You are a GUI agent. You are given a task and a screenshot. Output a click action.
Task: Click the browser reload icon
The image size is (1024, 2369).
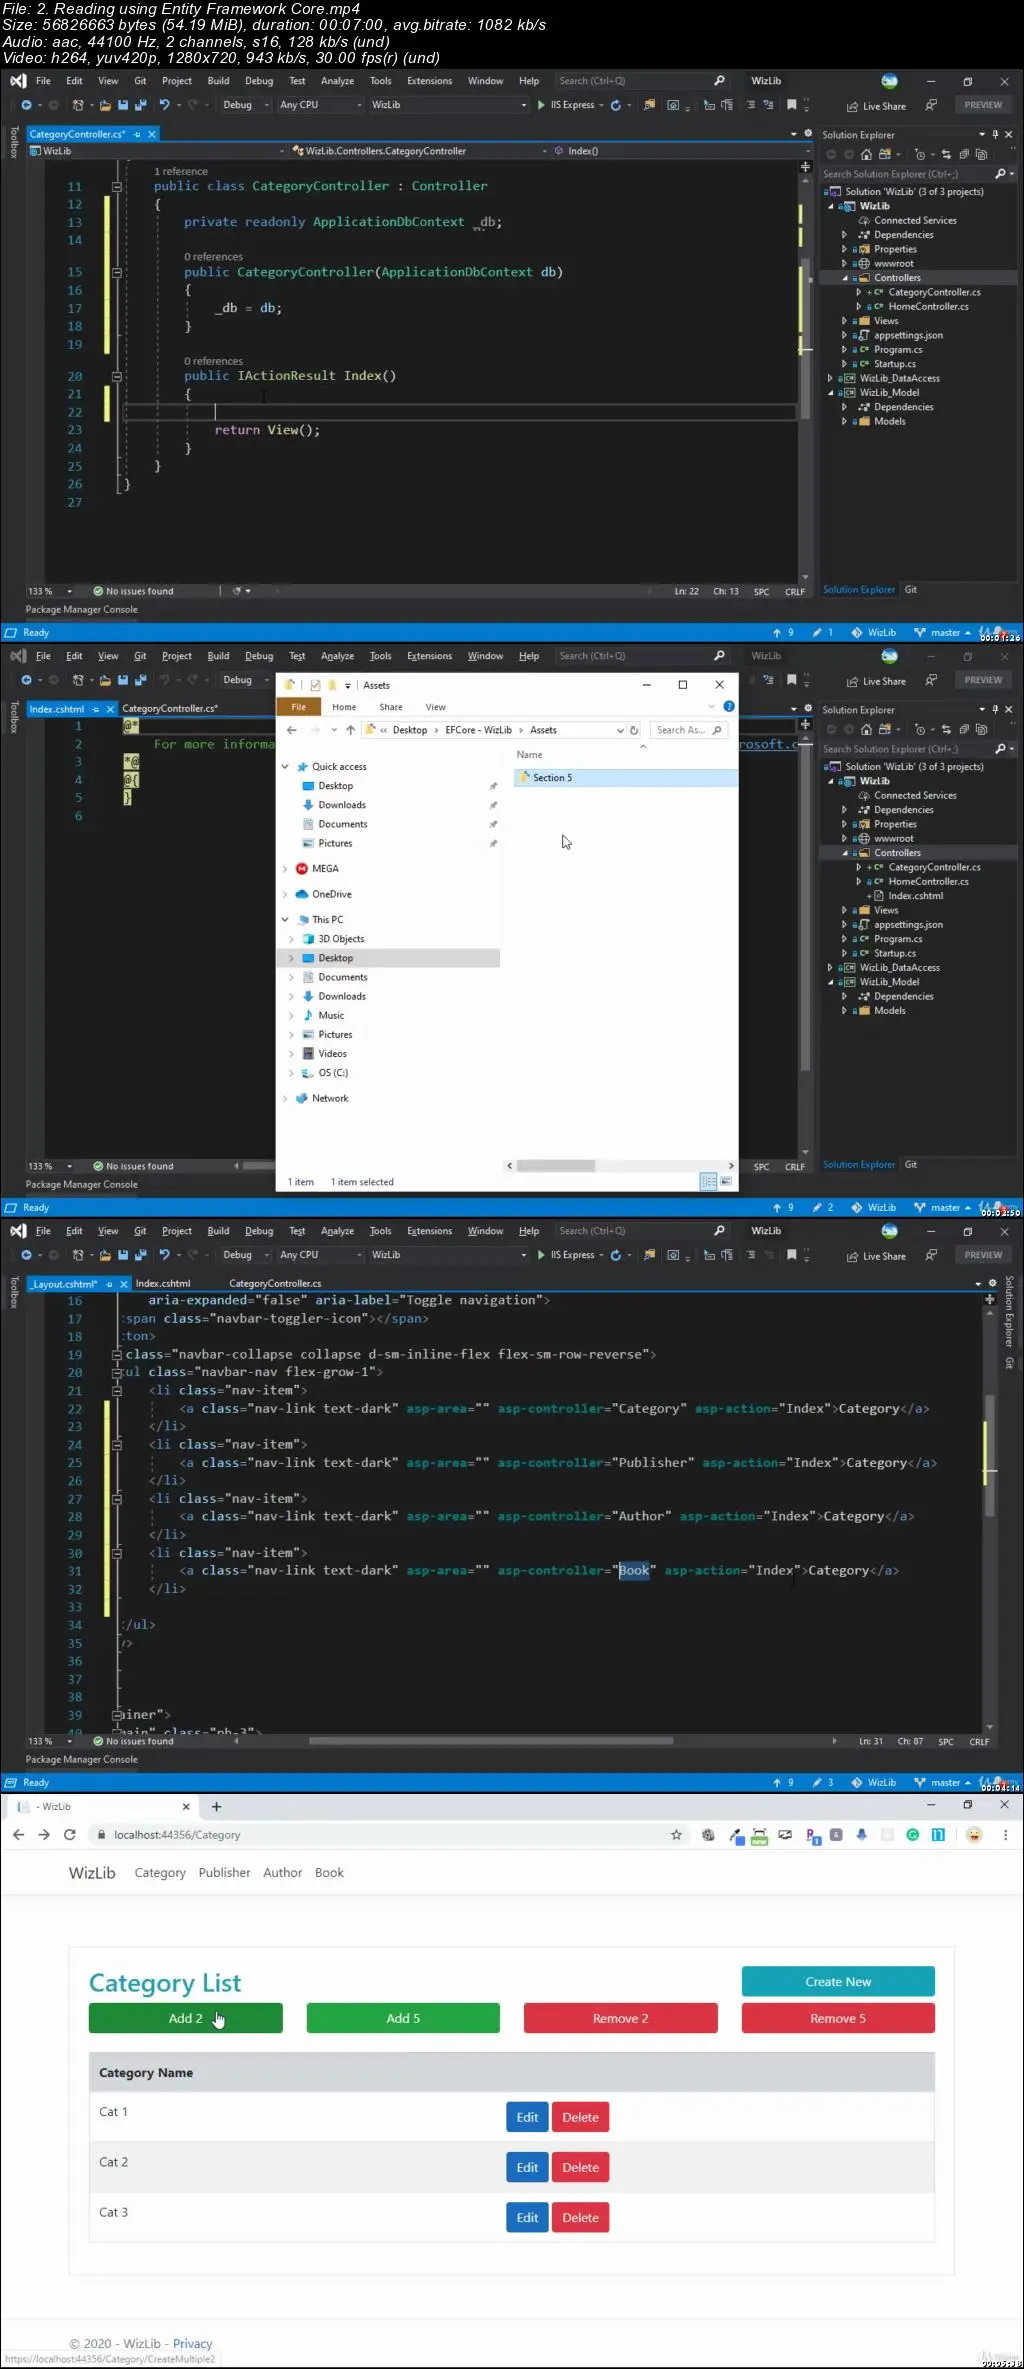[x=70, y=1834]
